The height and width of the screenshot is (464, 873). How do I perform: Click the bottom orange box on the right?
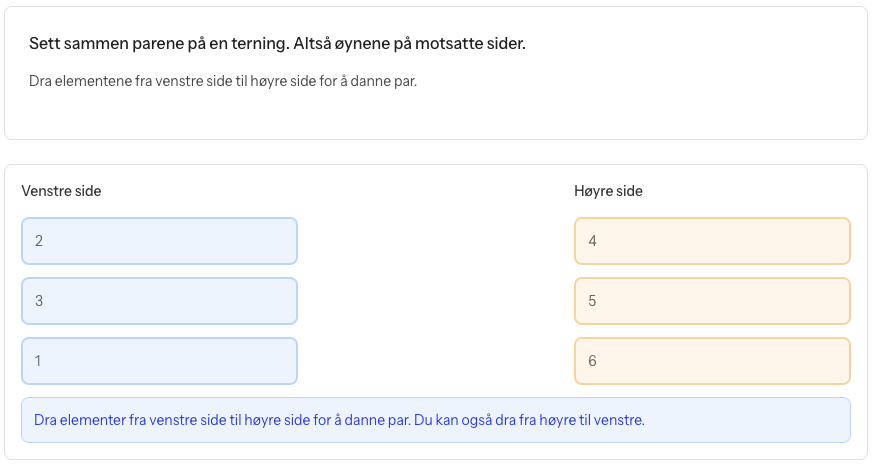tap(712, 361)
